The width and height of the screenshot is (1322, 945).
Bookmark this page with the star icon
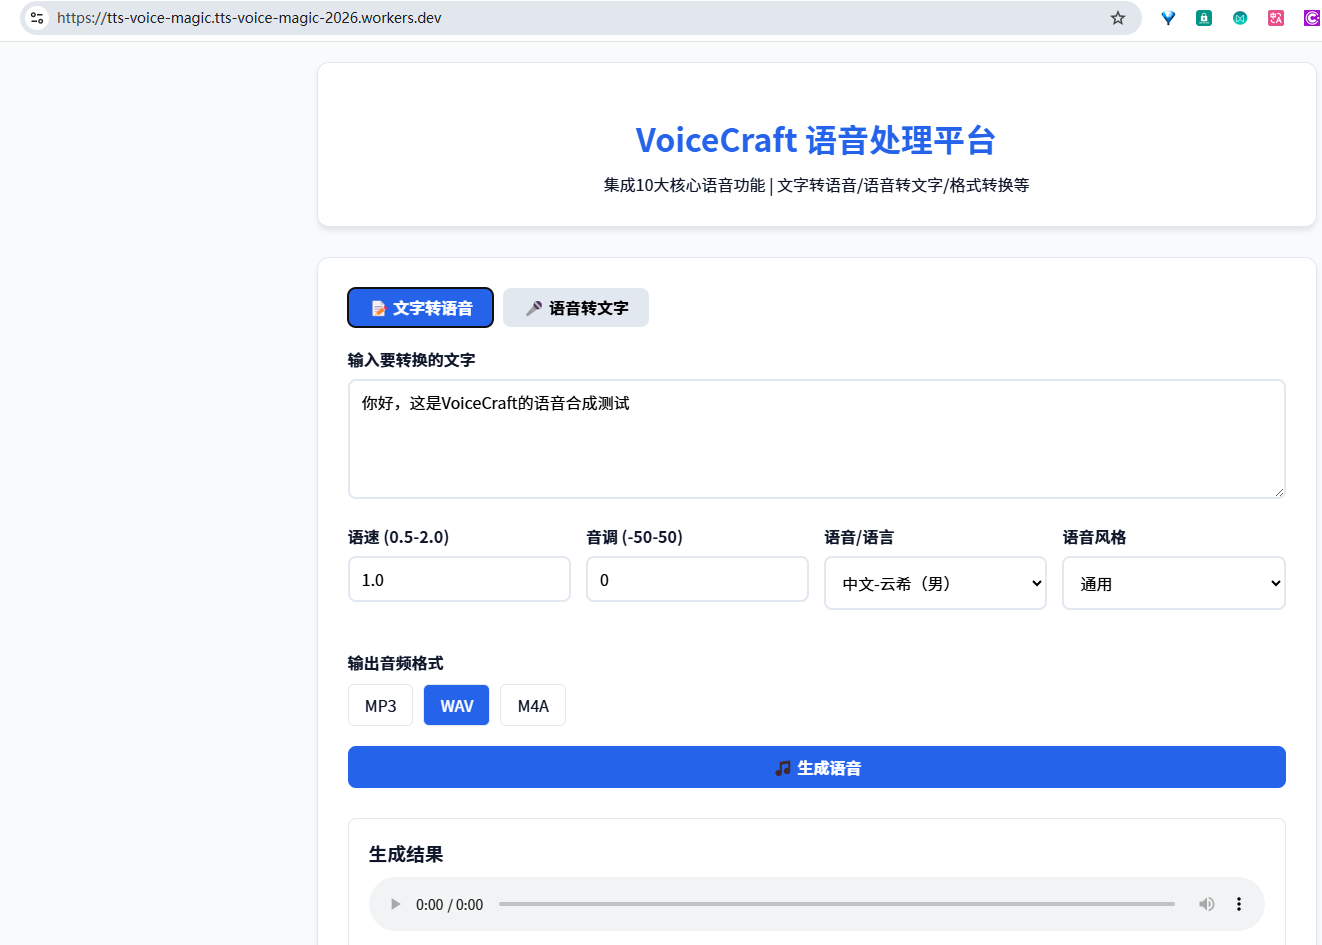pyautogui.click(x=1118, y=18)
